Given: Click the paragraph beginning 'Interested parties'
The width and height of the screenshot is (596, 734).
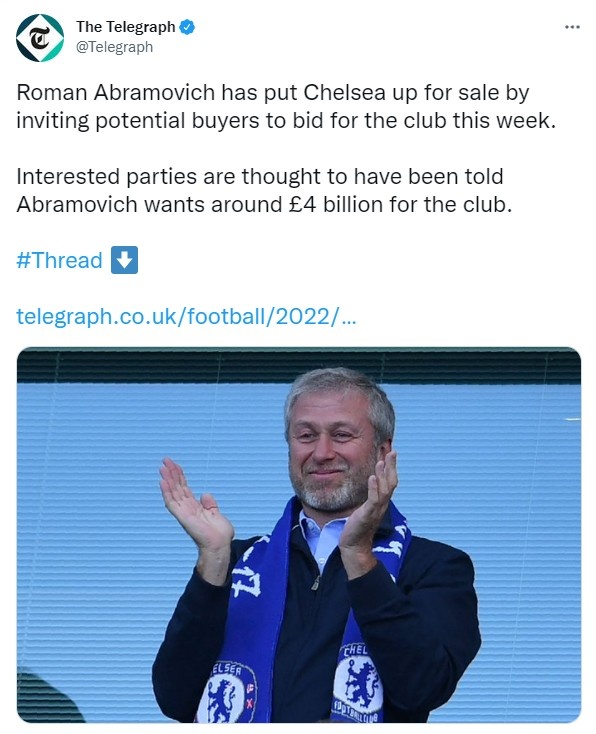Looking at the screenshot, I should click(265, 191).
